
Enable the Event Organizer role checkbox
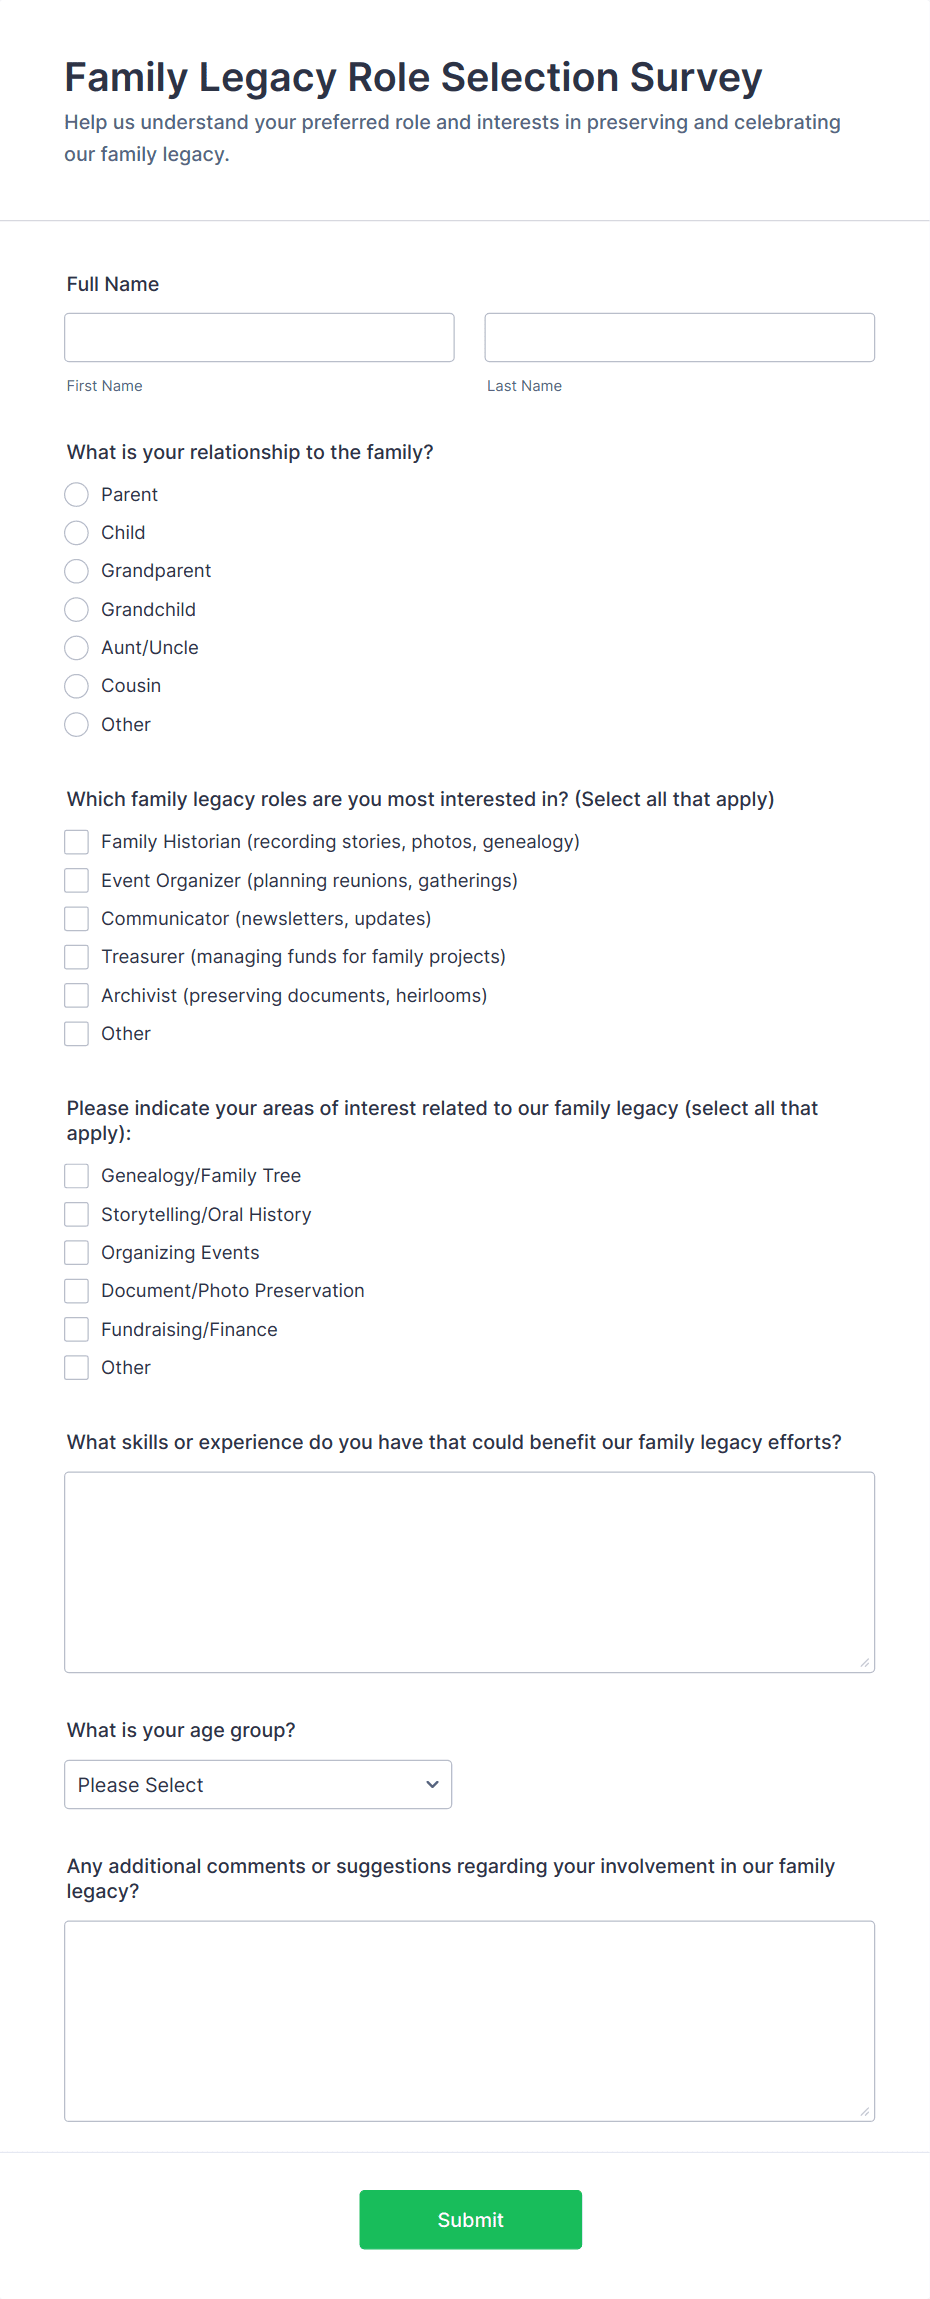point(76,880)
